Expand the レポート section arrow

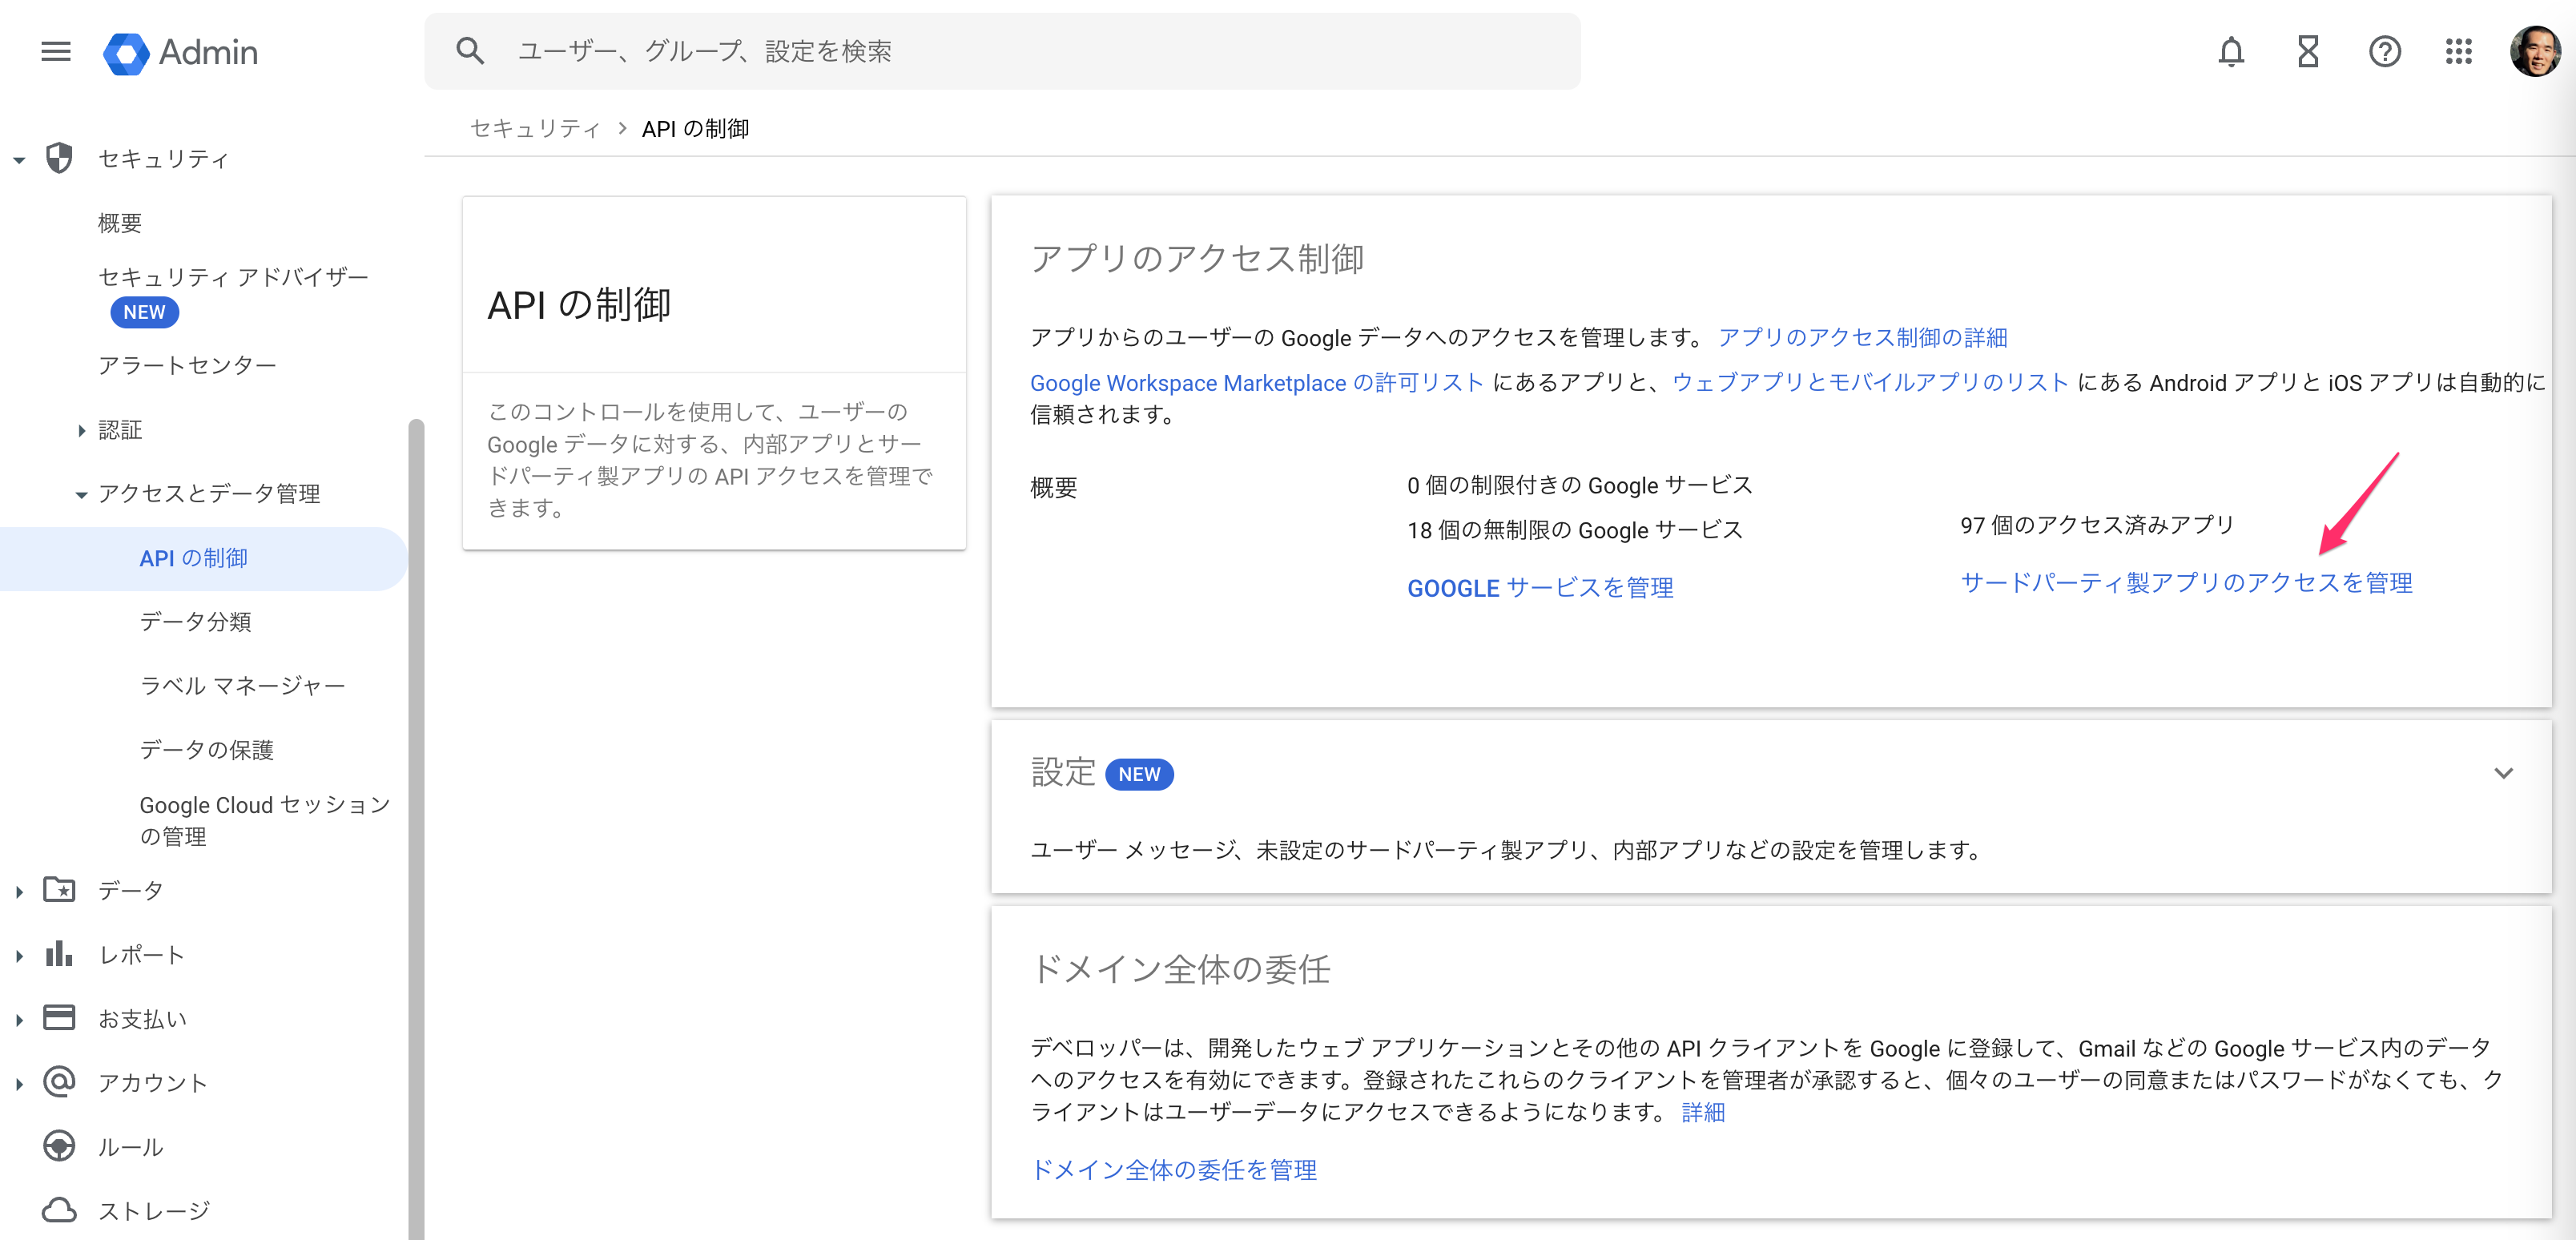19,955
